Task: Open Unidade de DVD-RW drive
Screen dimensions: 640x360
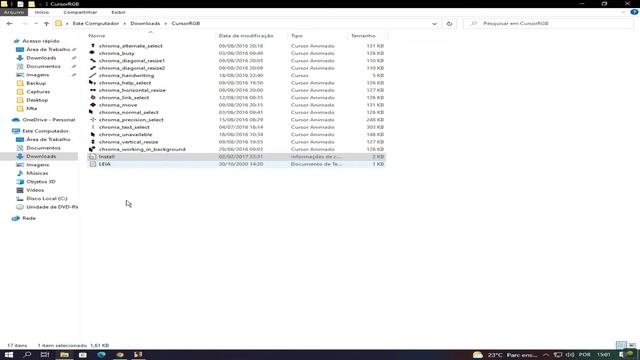Action: pos(52,207)
